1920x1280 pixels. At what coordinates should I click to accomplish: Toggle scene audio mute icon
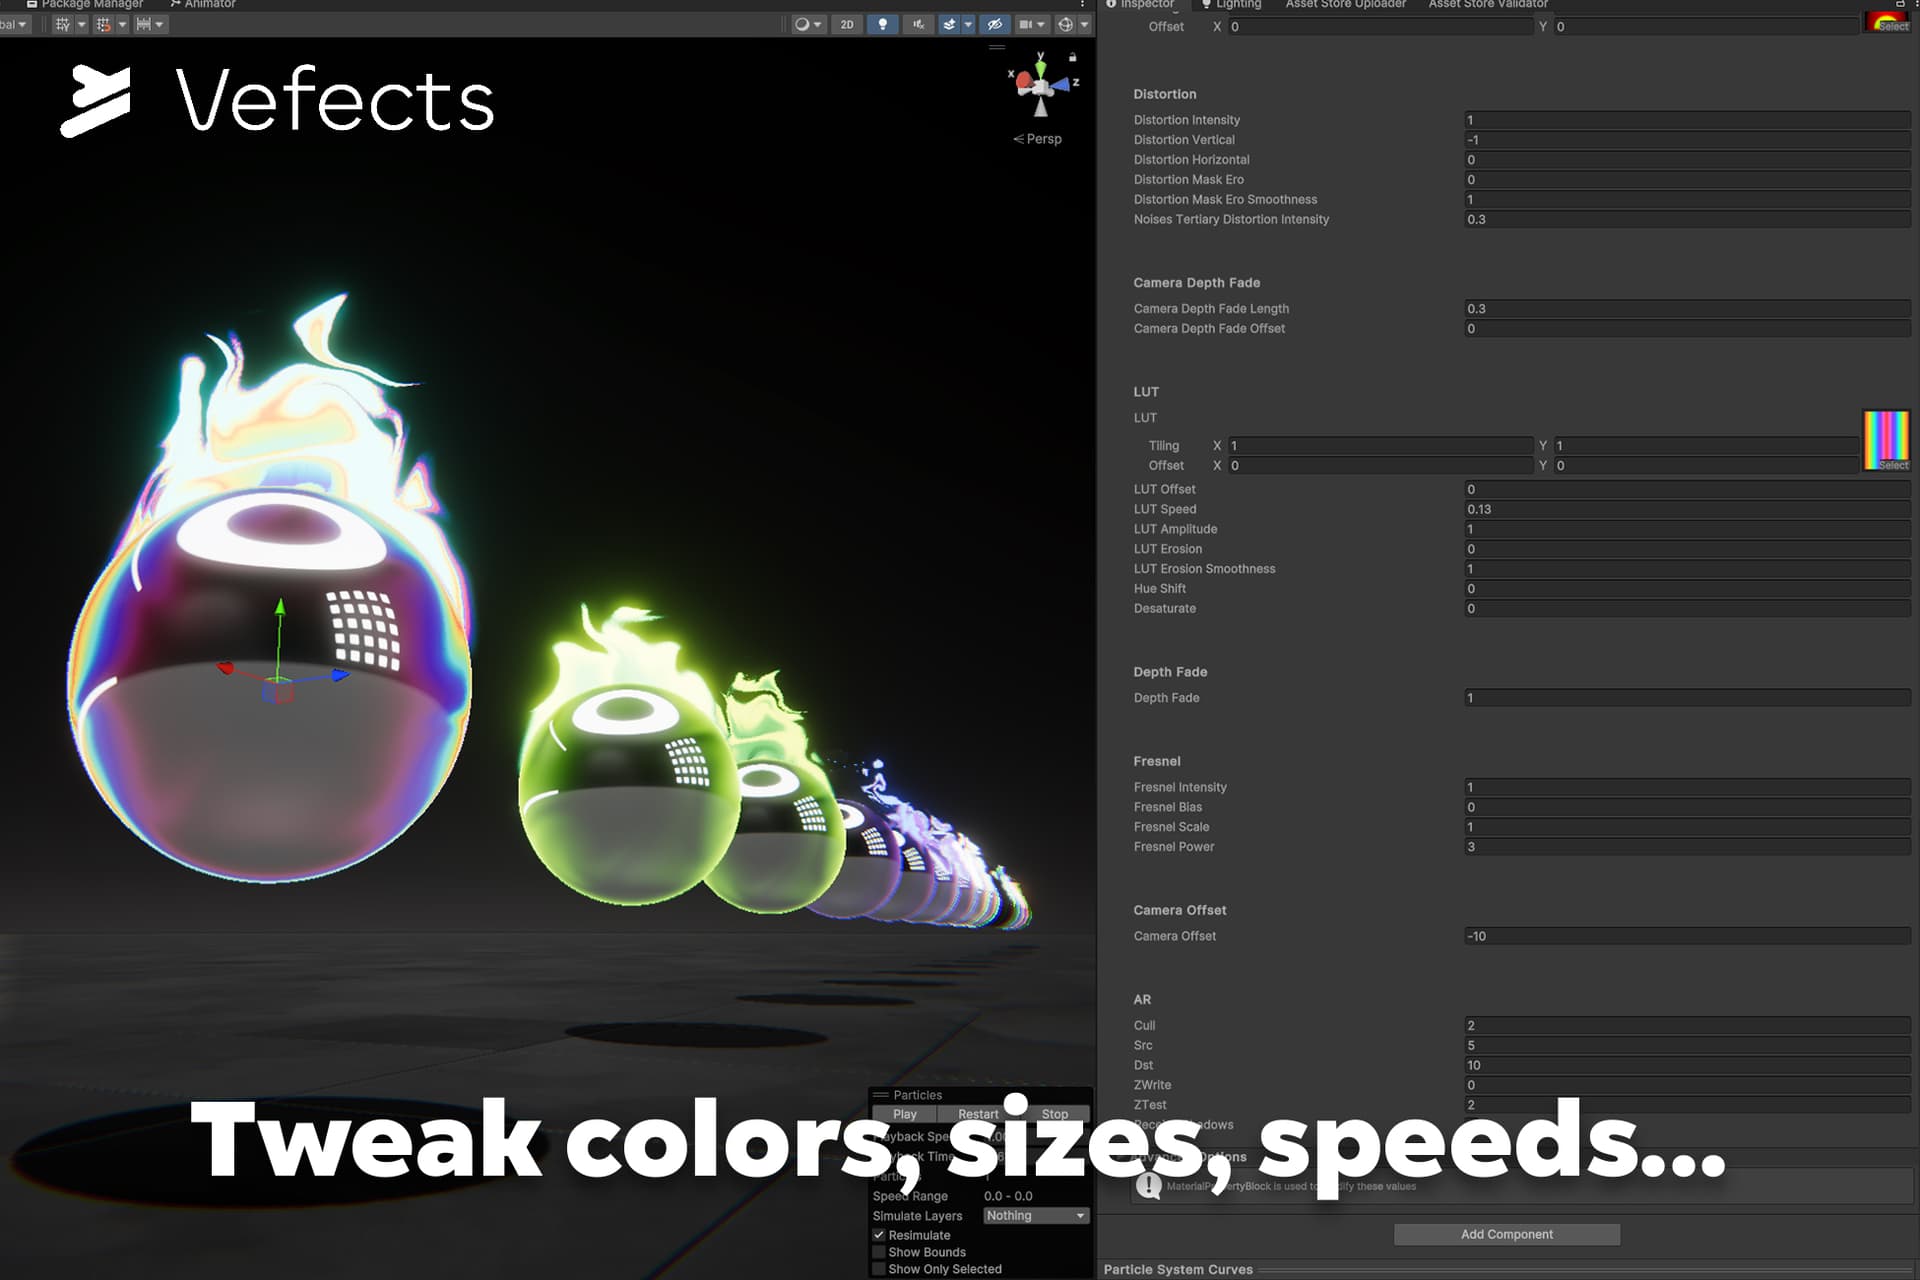(x=917, y=25)
